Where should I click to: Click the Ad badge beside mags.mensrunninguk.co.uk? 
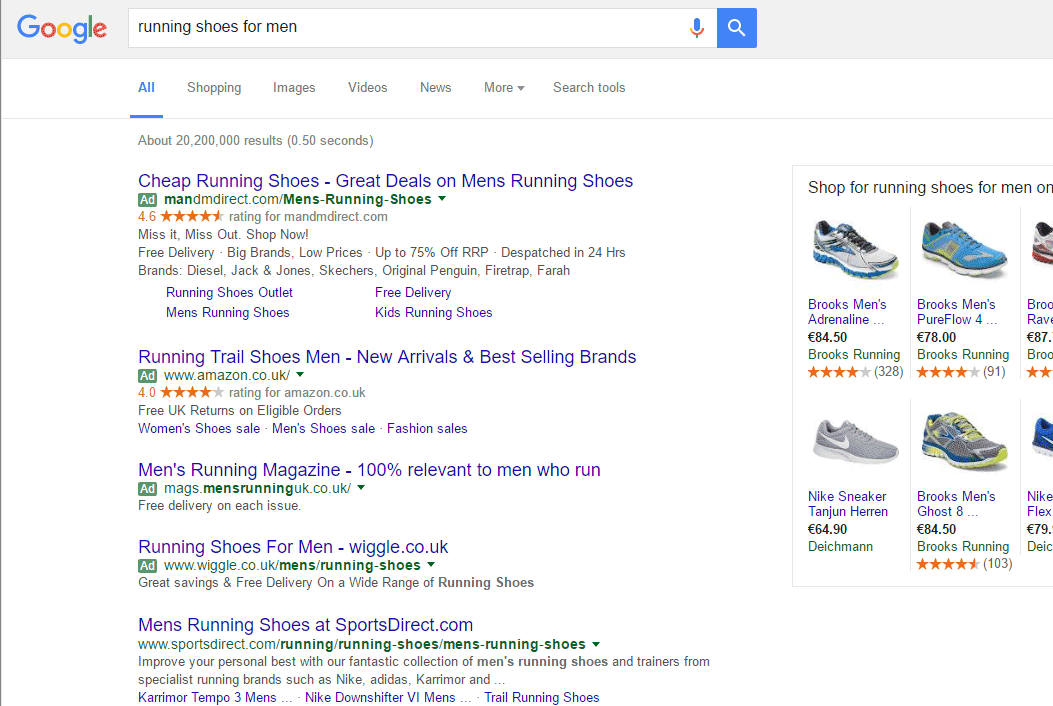pos(147,488)
